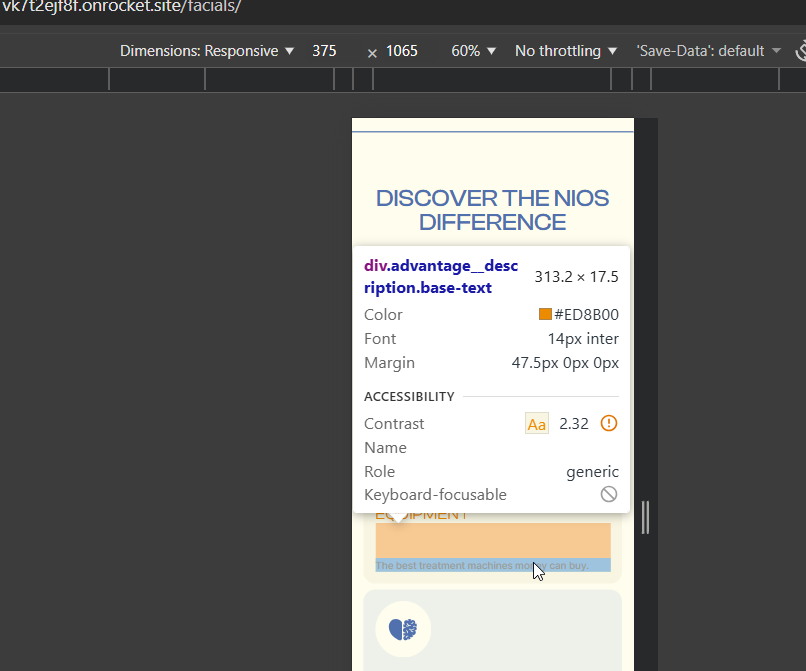Click the address bar URL text
Viewport: 806px width, 671px height.
coord(121,7)
